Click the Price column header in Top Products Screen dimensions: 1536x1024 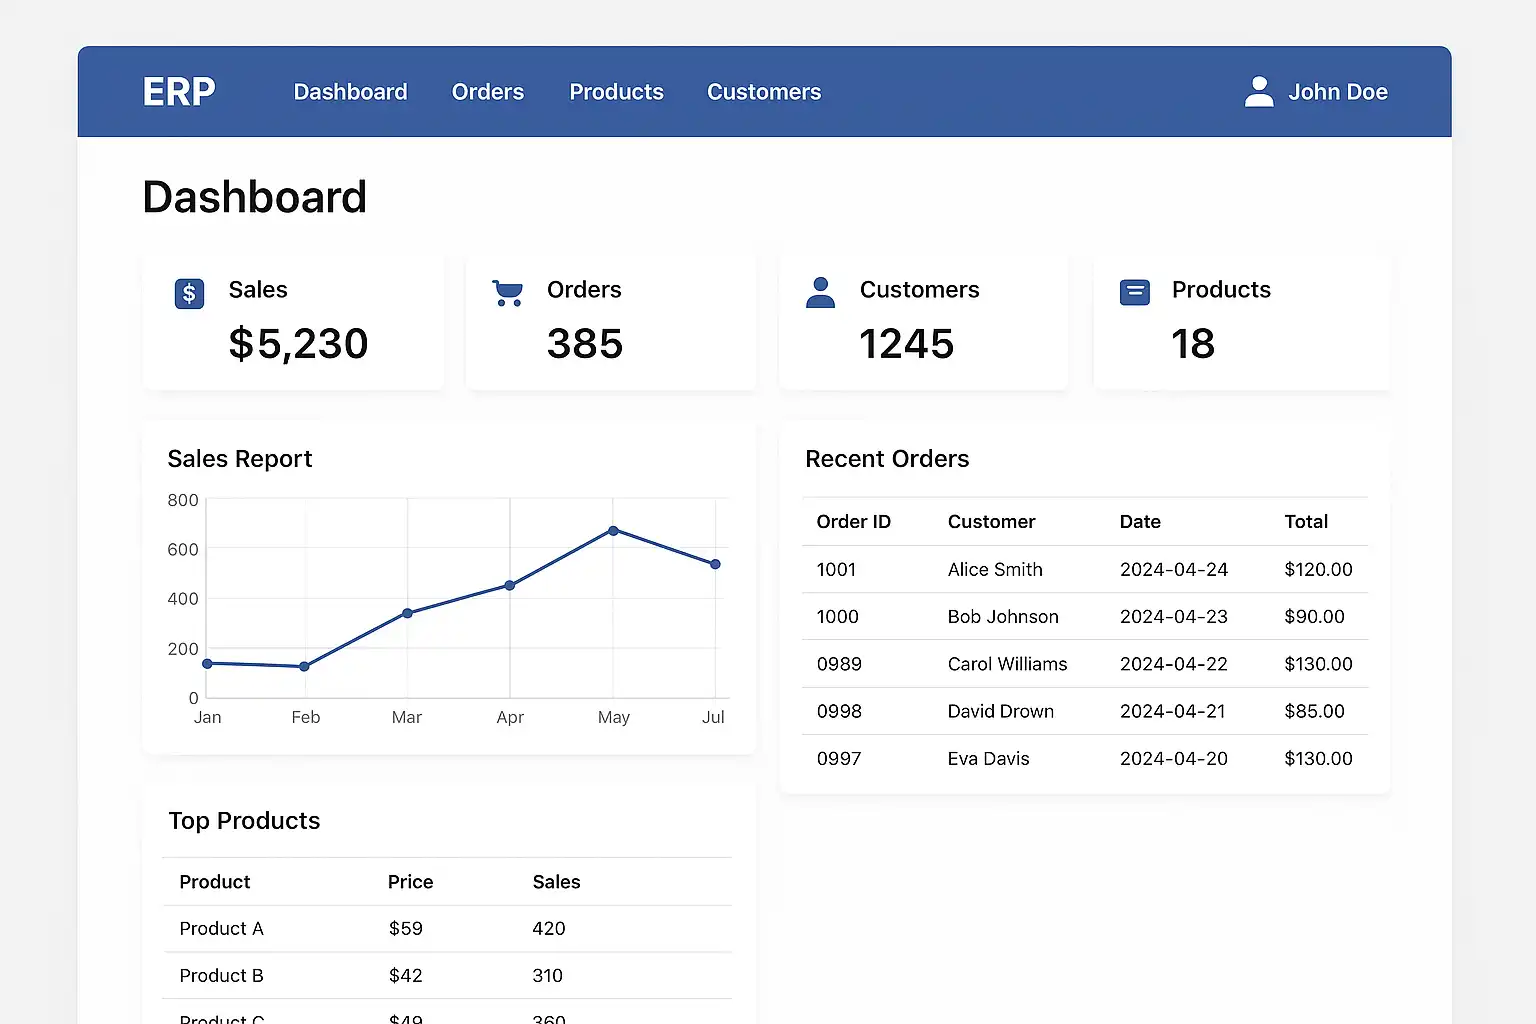pos(410,882)
